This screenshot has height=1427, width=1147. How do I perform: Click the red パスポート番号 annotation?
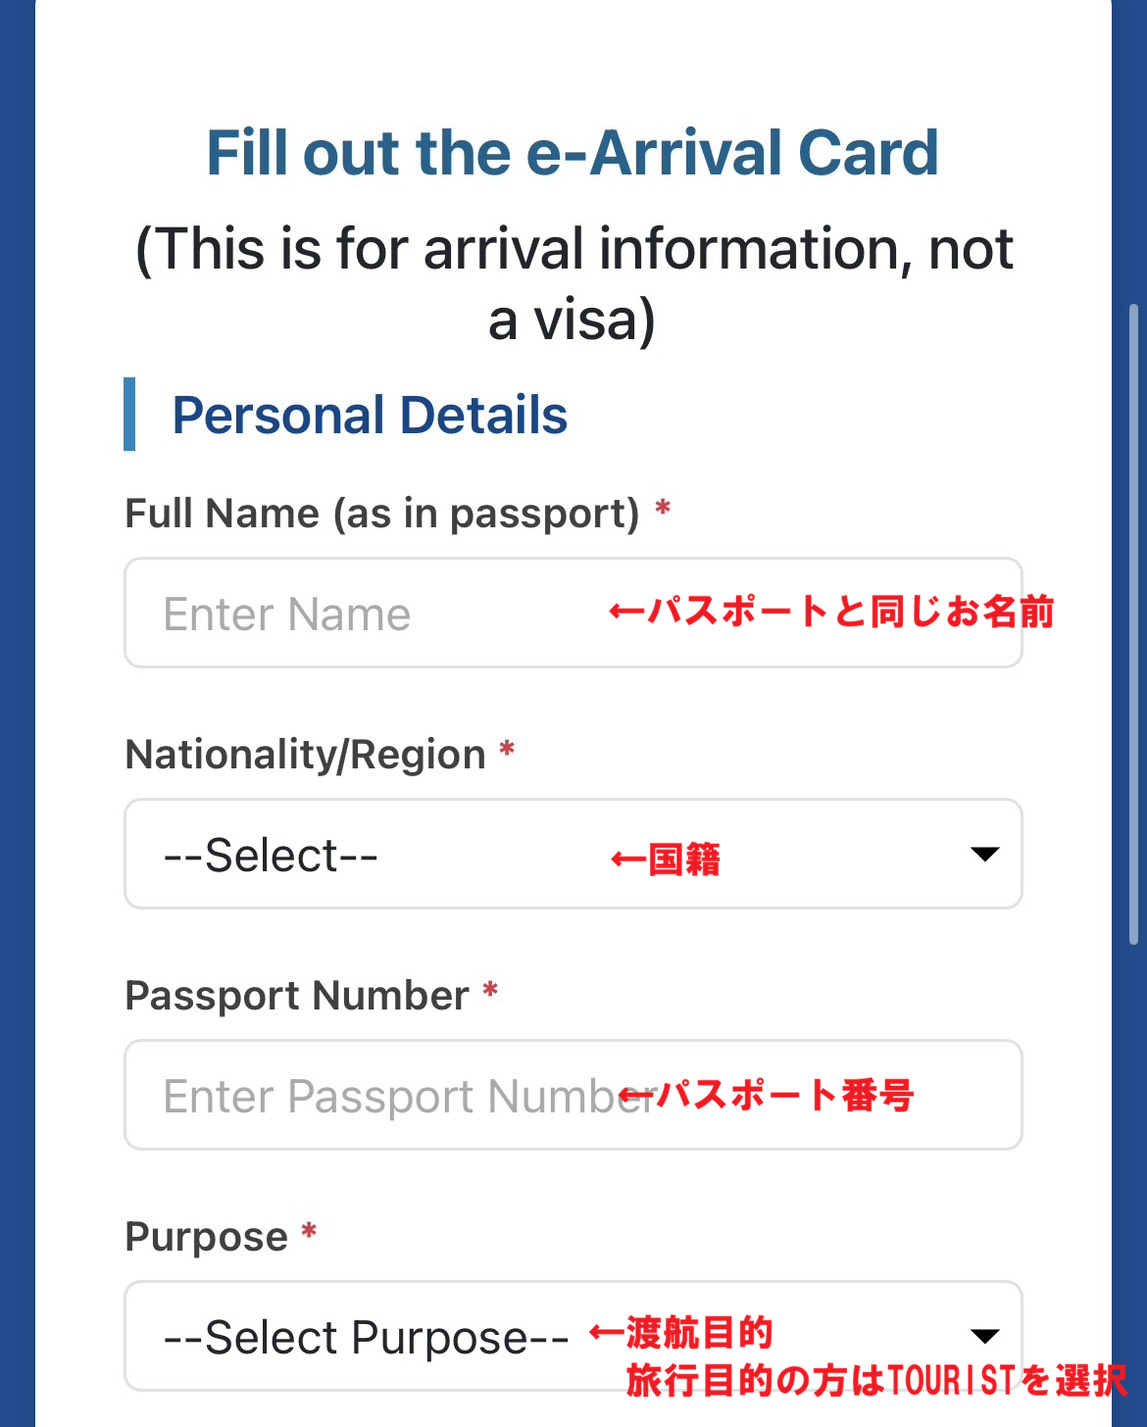pos(768,1095)
